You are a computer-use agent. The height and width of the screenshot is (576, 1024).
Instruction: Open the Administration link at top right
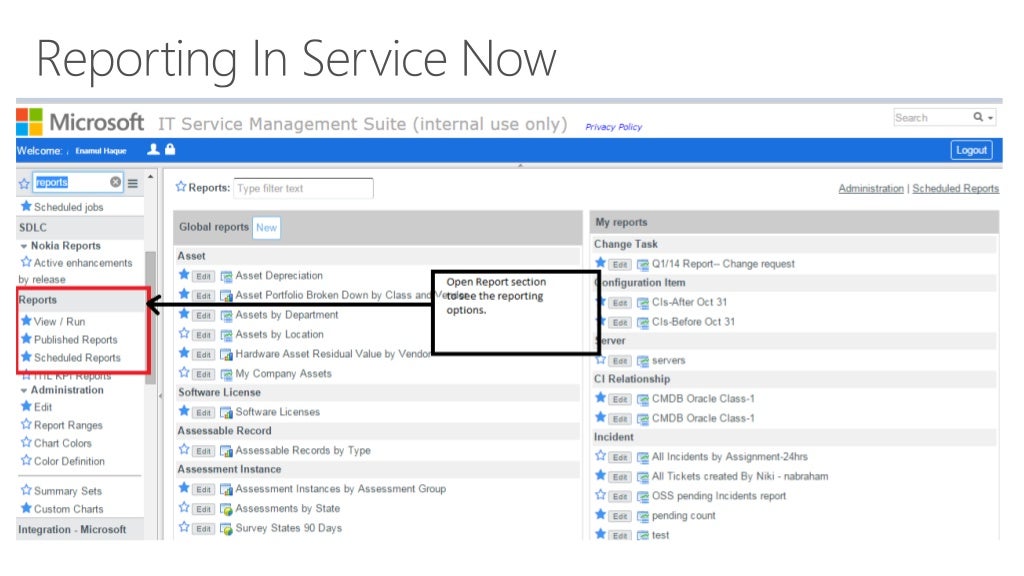(x=871, y=189)
